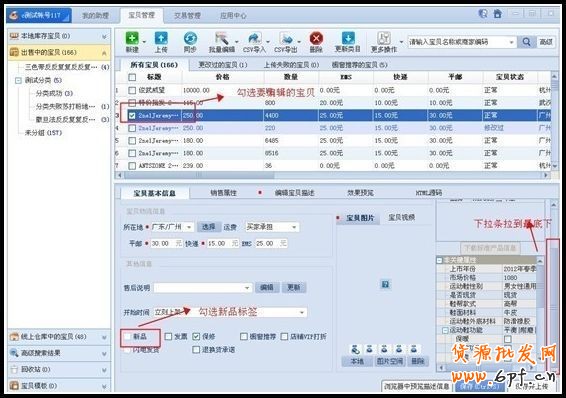The image size is (566, 398).
Task: Click the red 删除 delete toolbar icon
Action: tap(316, 38)
